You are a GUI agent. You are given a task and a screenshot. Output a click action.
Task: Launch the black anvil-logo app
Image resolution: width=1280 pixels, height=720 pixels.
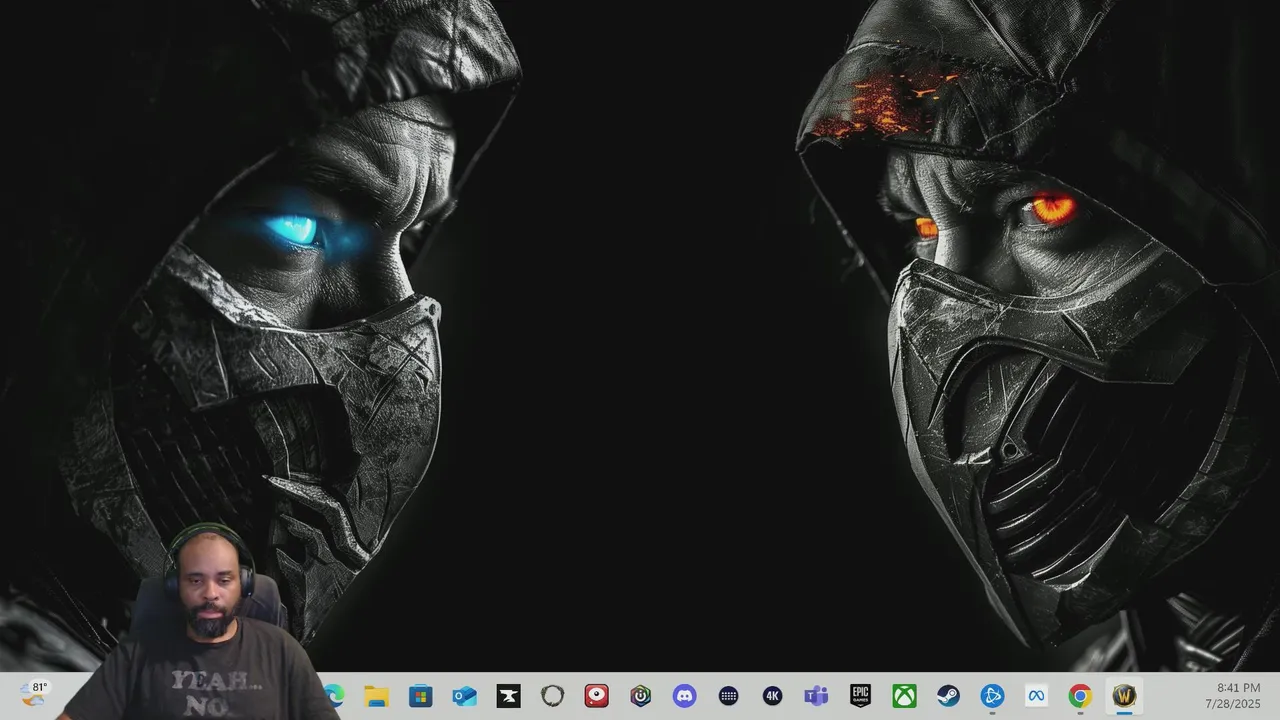509,696
